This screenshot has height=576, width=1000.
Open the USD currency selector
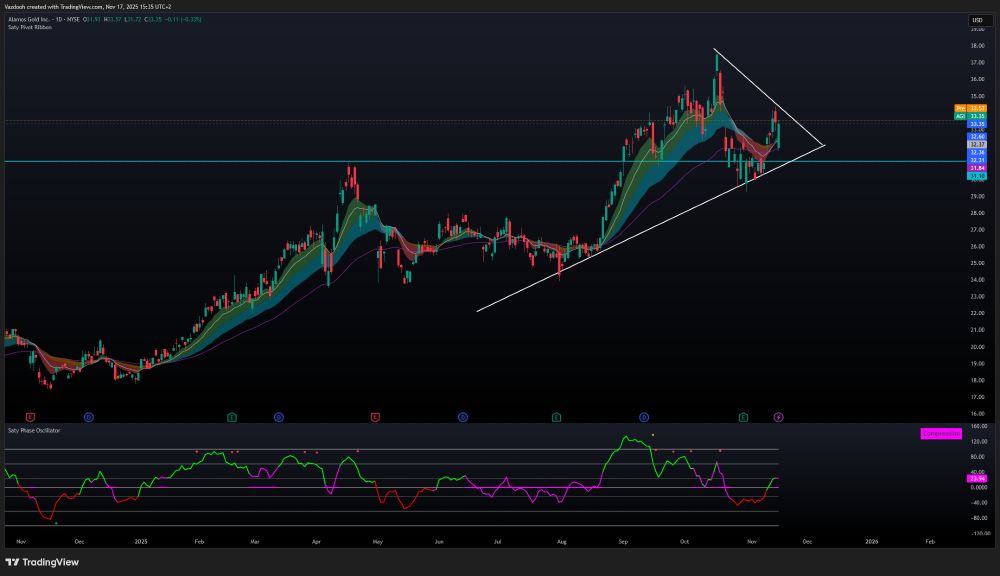click(x=978, y=20)
